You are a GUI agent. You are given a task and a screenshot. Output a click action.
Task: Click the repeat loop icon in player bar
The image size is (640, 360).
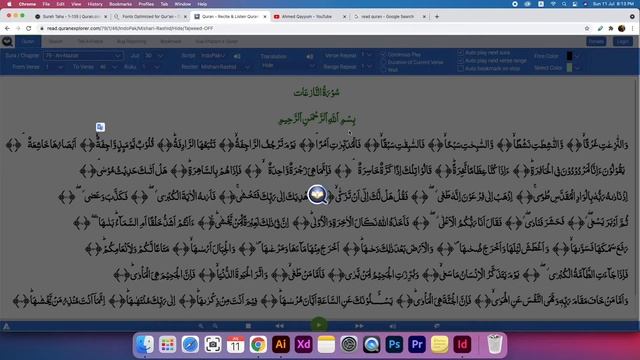pyautogui.click(x=437, y=326)
